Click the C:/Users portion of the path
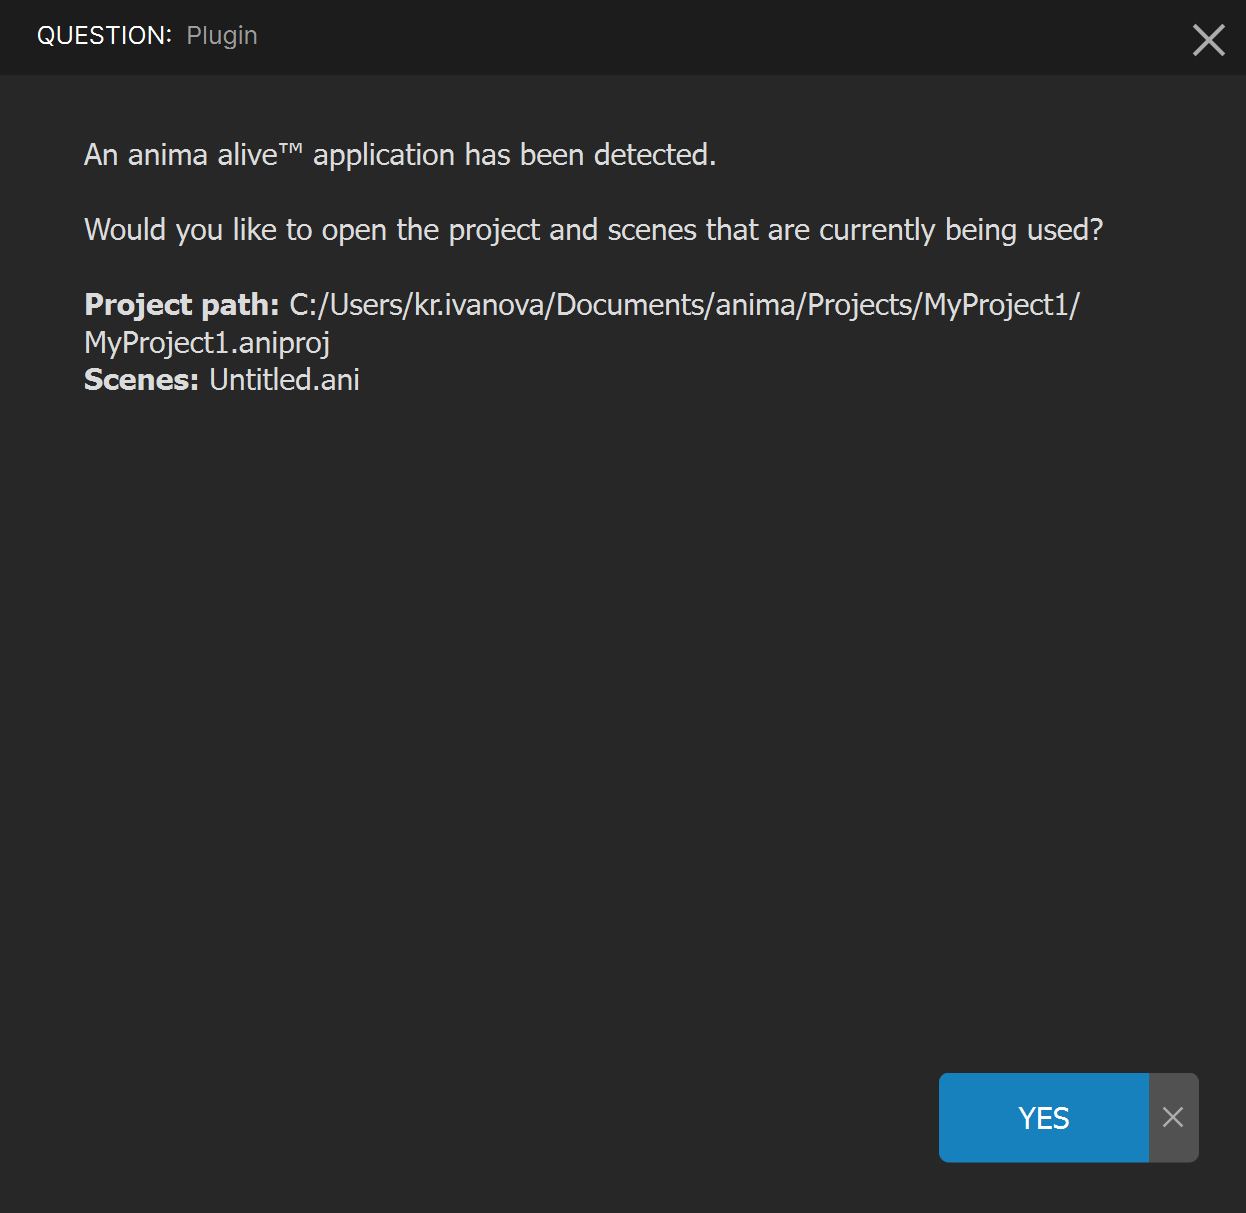Screen dimensions: 1246x1213 tap(346, 304)
